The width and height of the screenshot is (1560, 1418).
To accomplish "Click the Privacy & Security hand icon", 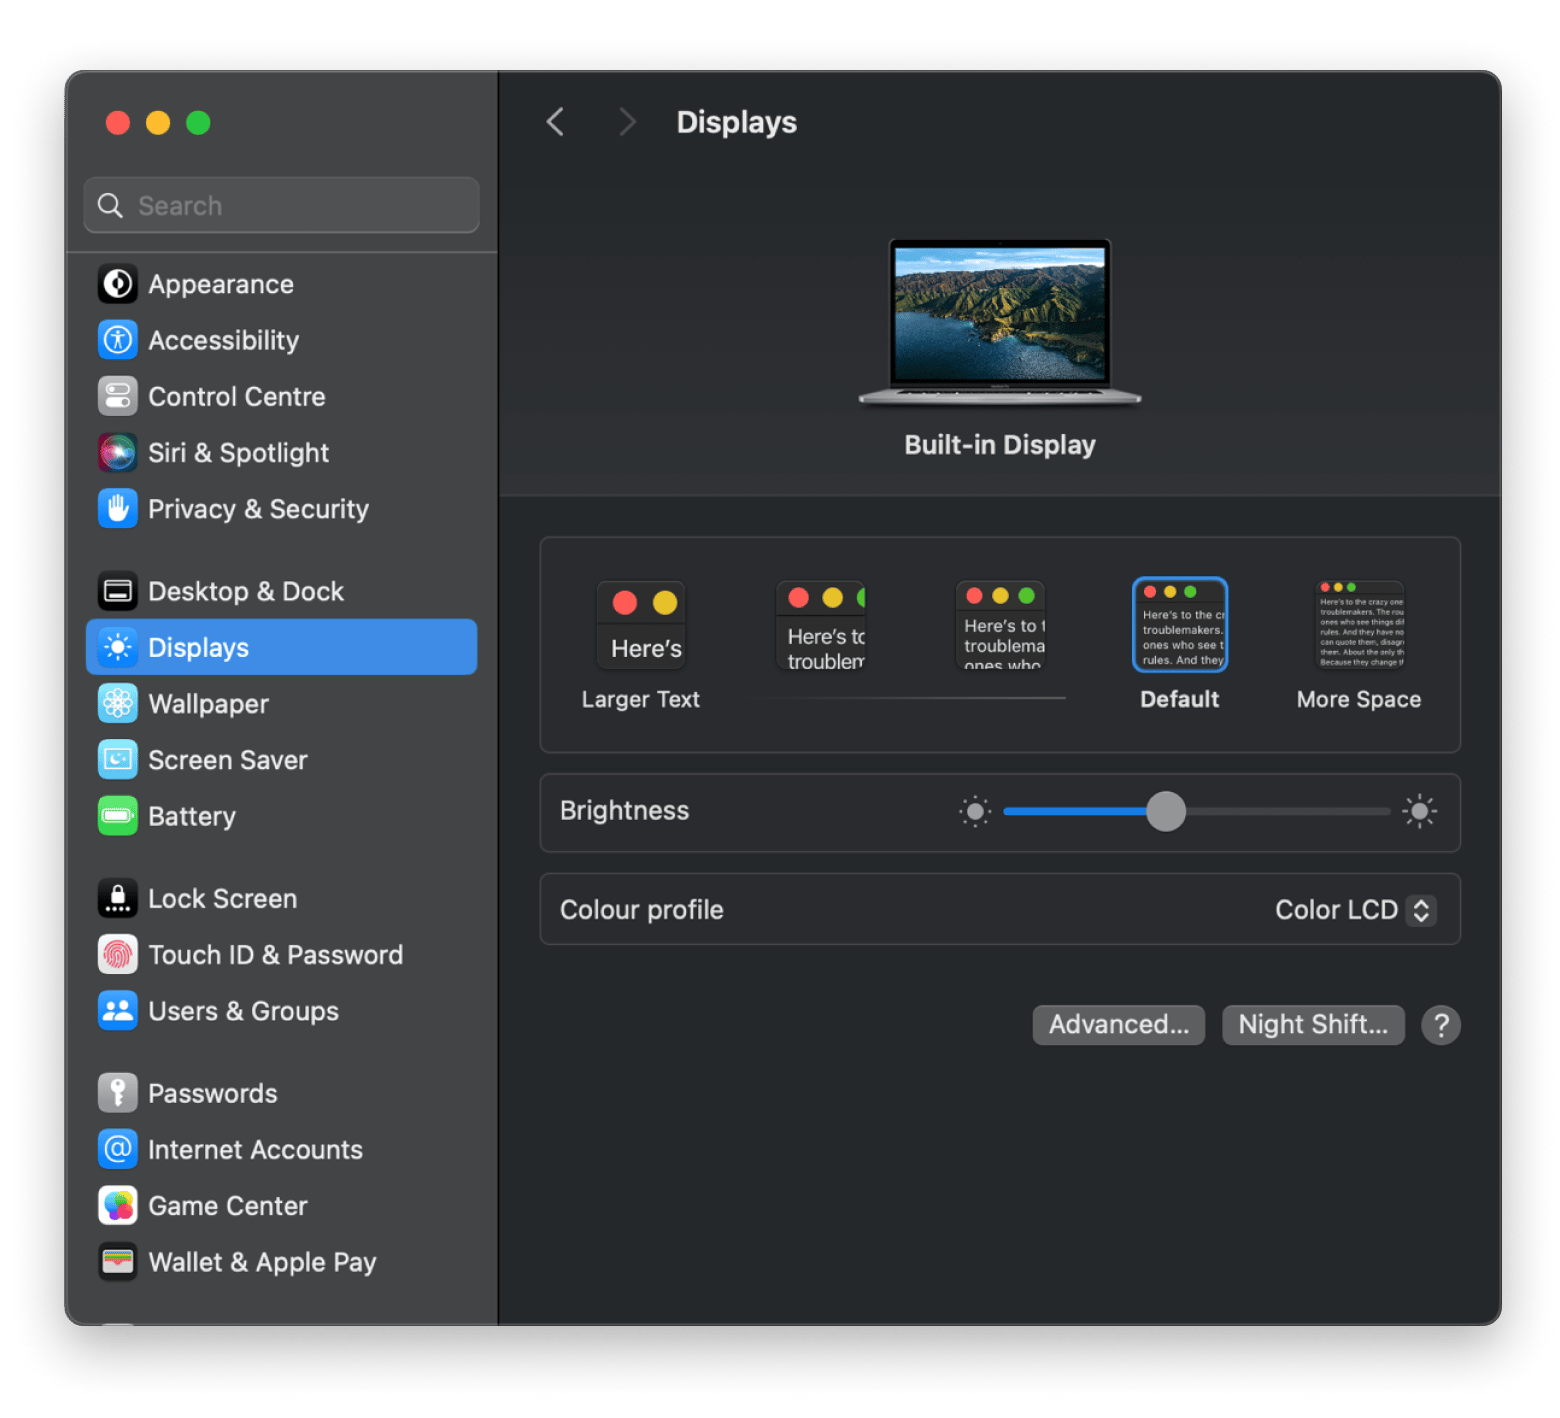I will pyautogui.click(x=117, y=509).
